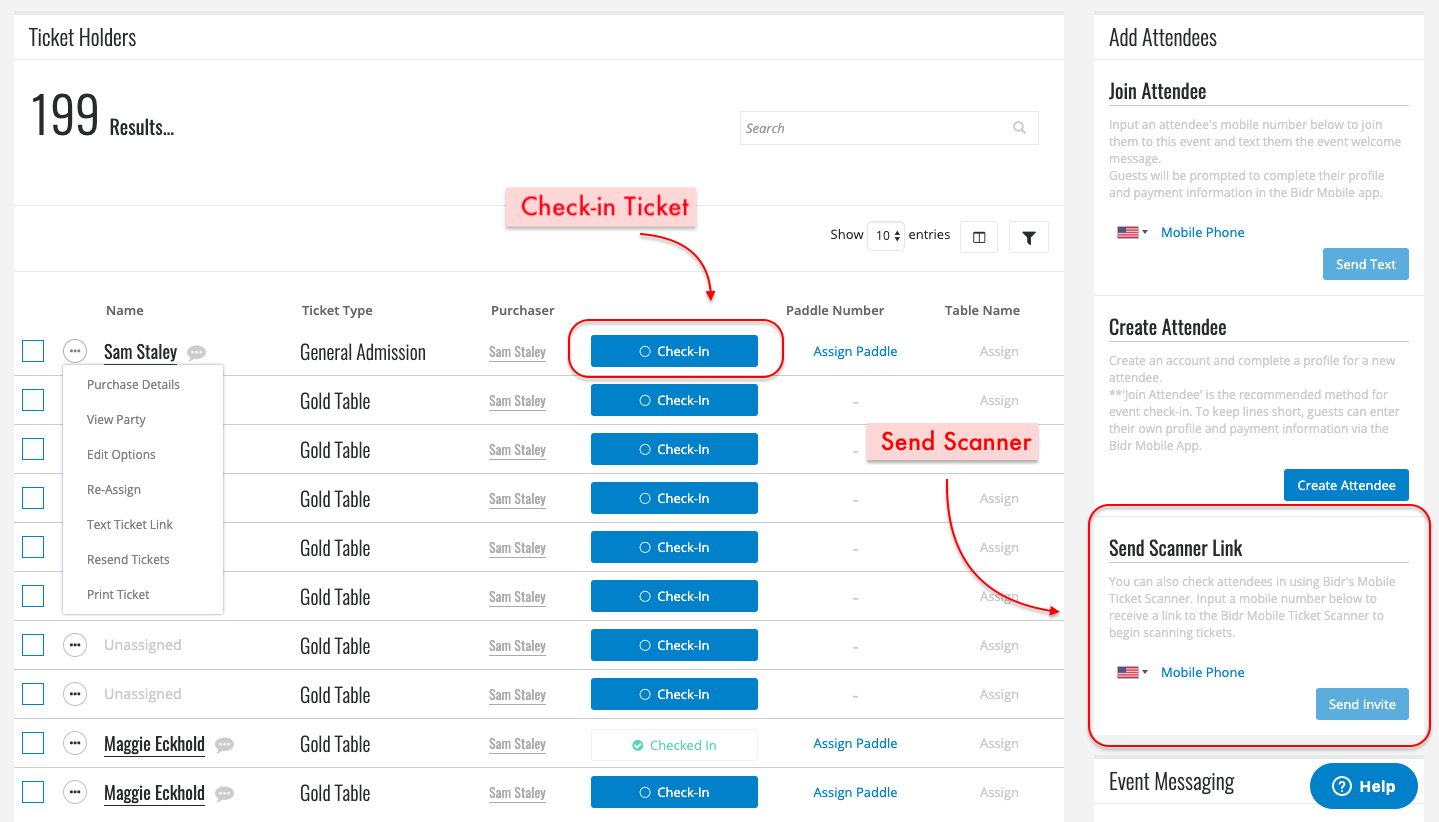
Task: Click the magnifier icon in the search box
Action: (x=1019, y=128)
